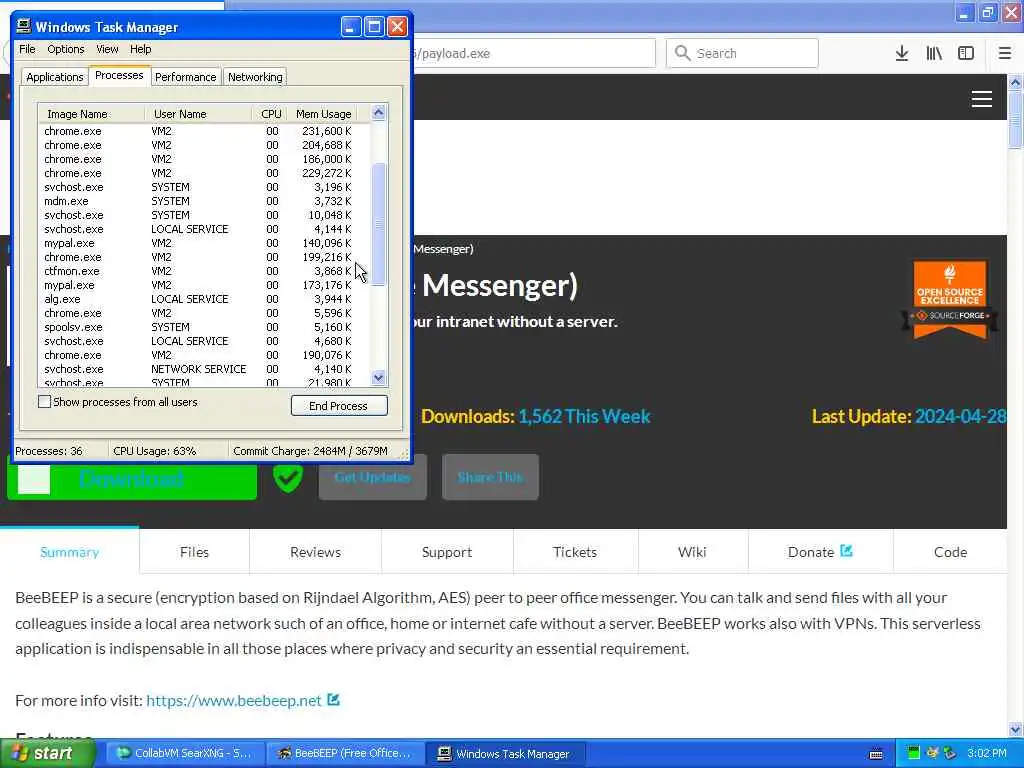The image size is (1024, 768).
Task: Select the alg.exe process row
Action: click(204, 299)
